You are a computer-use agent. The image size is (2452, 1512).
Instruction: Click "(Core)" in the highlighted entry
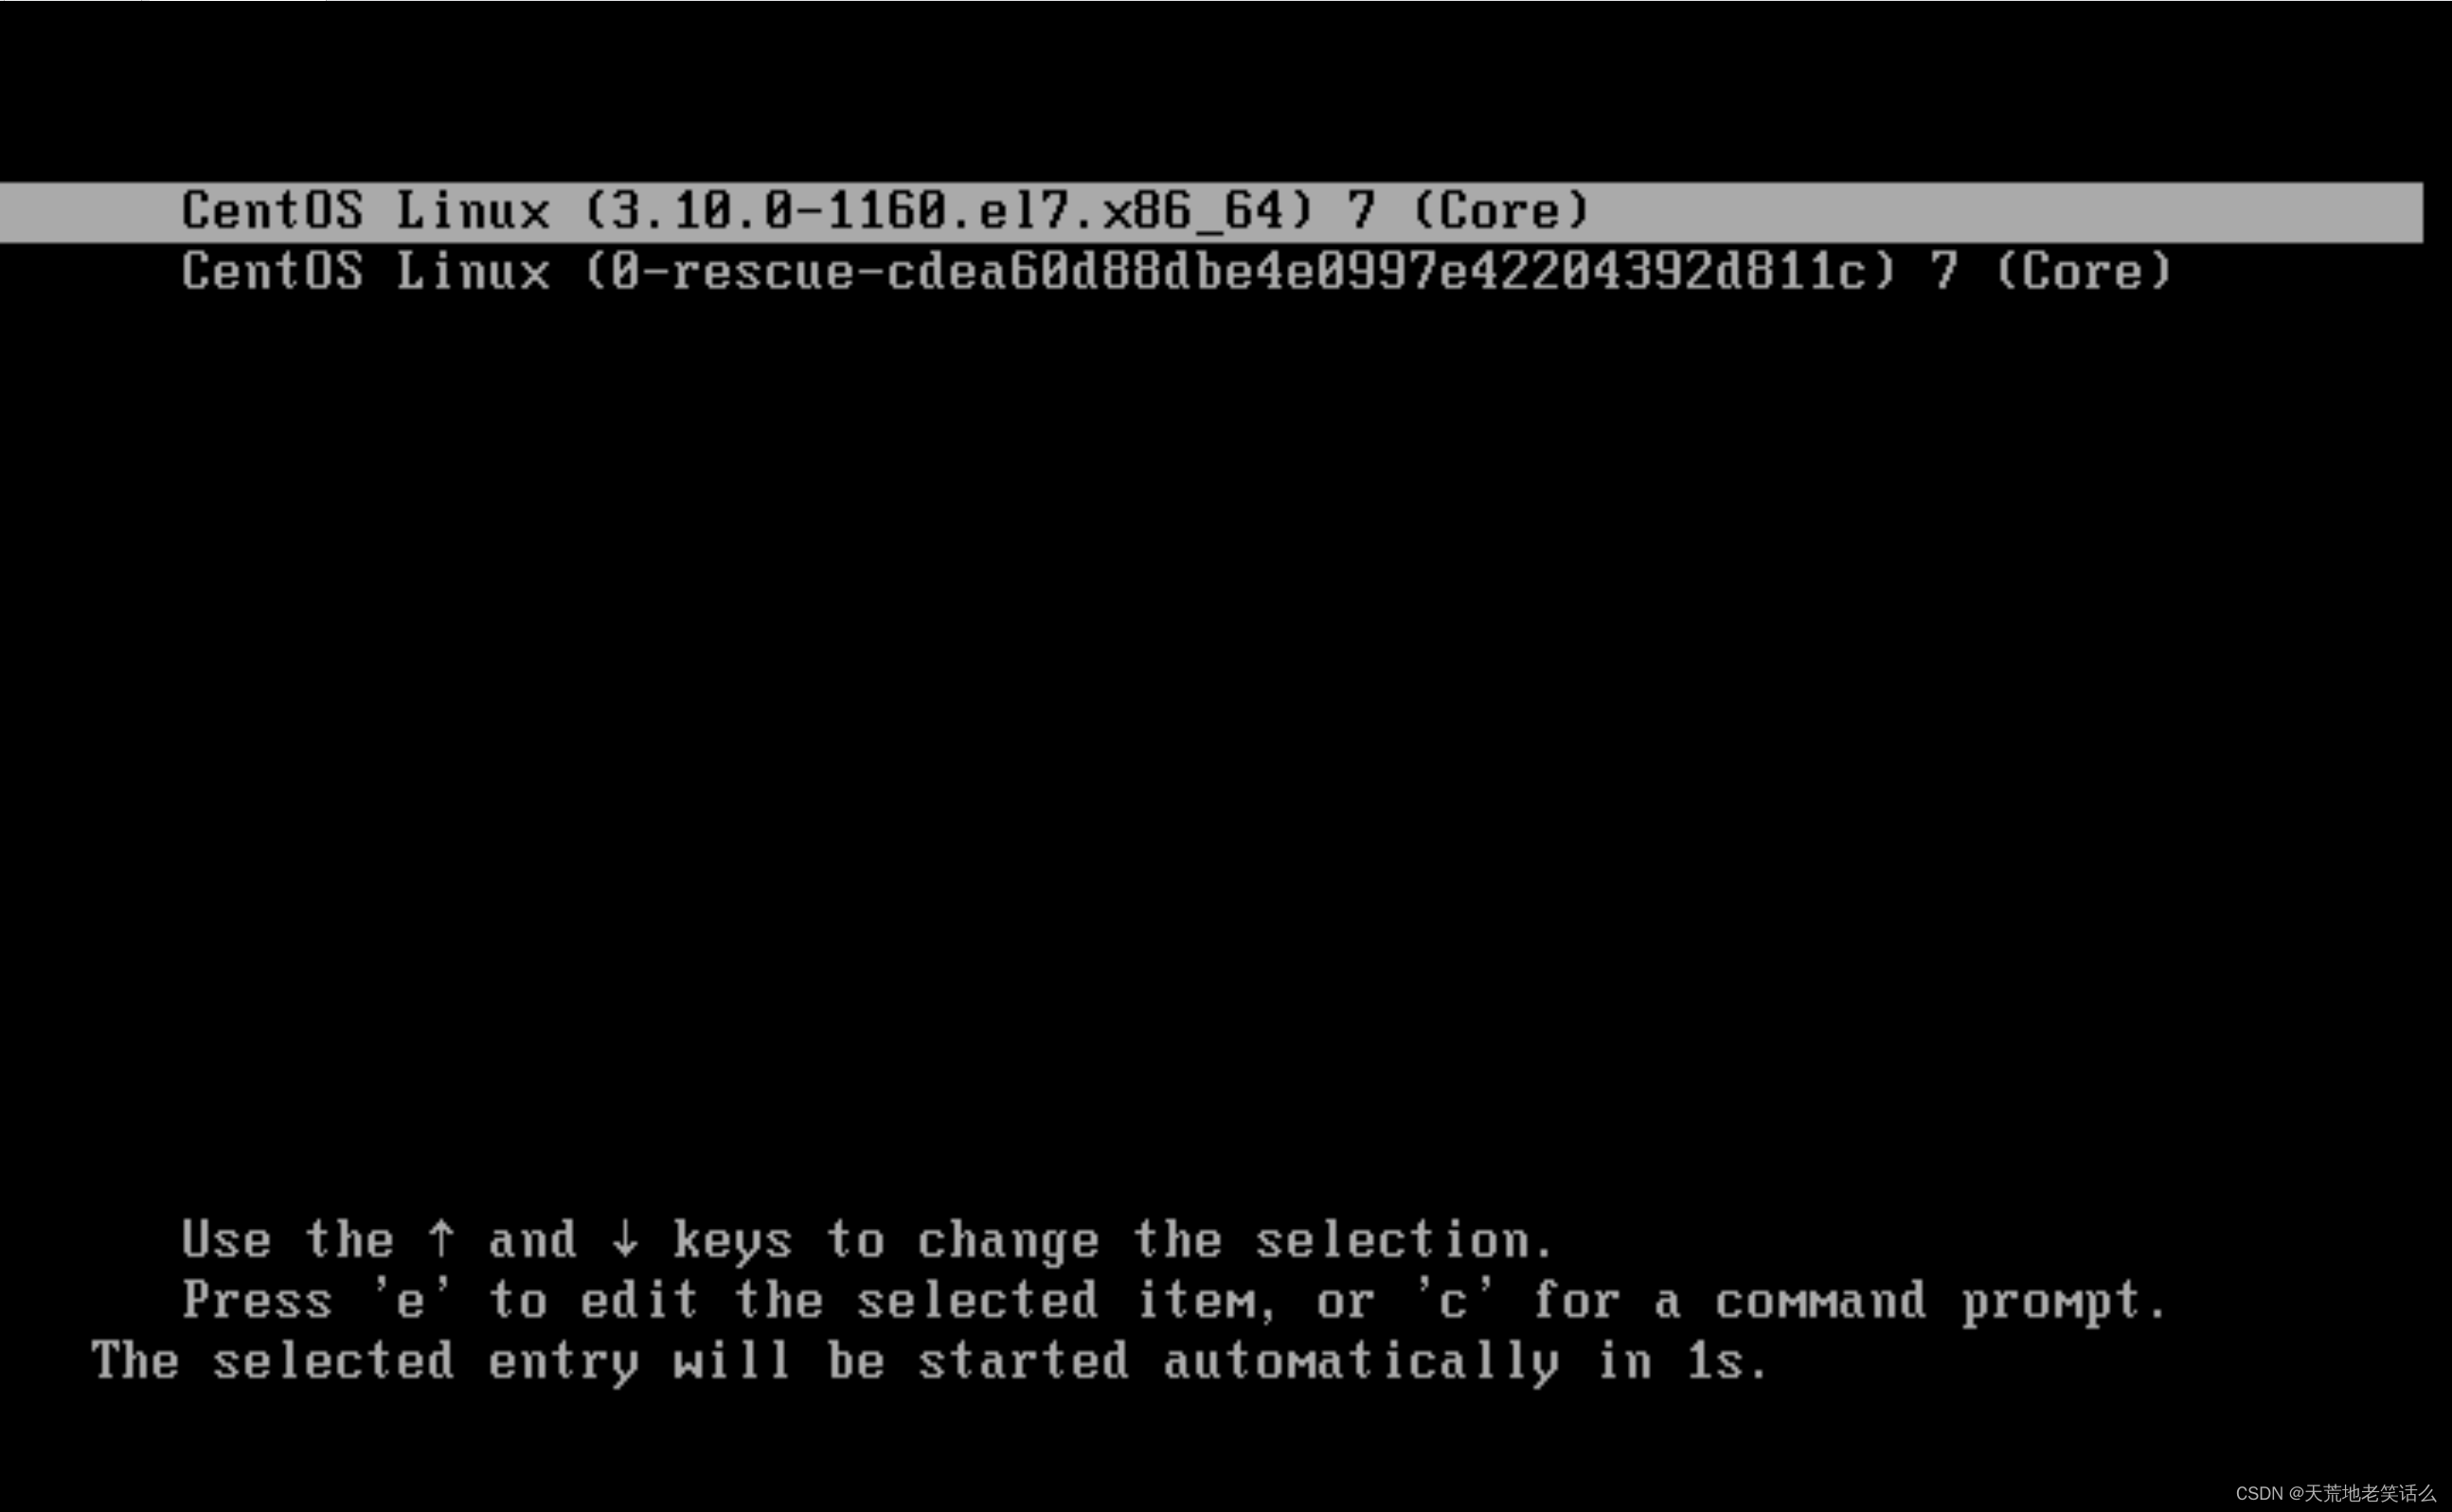pos(1501,212)
